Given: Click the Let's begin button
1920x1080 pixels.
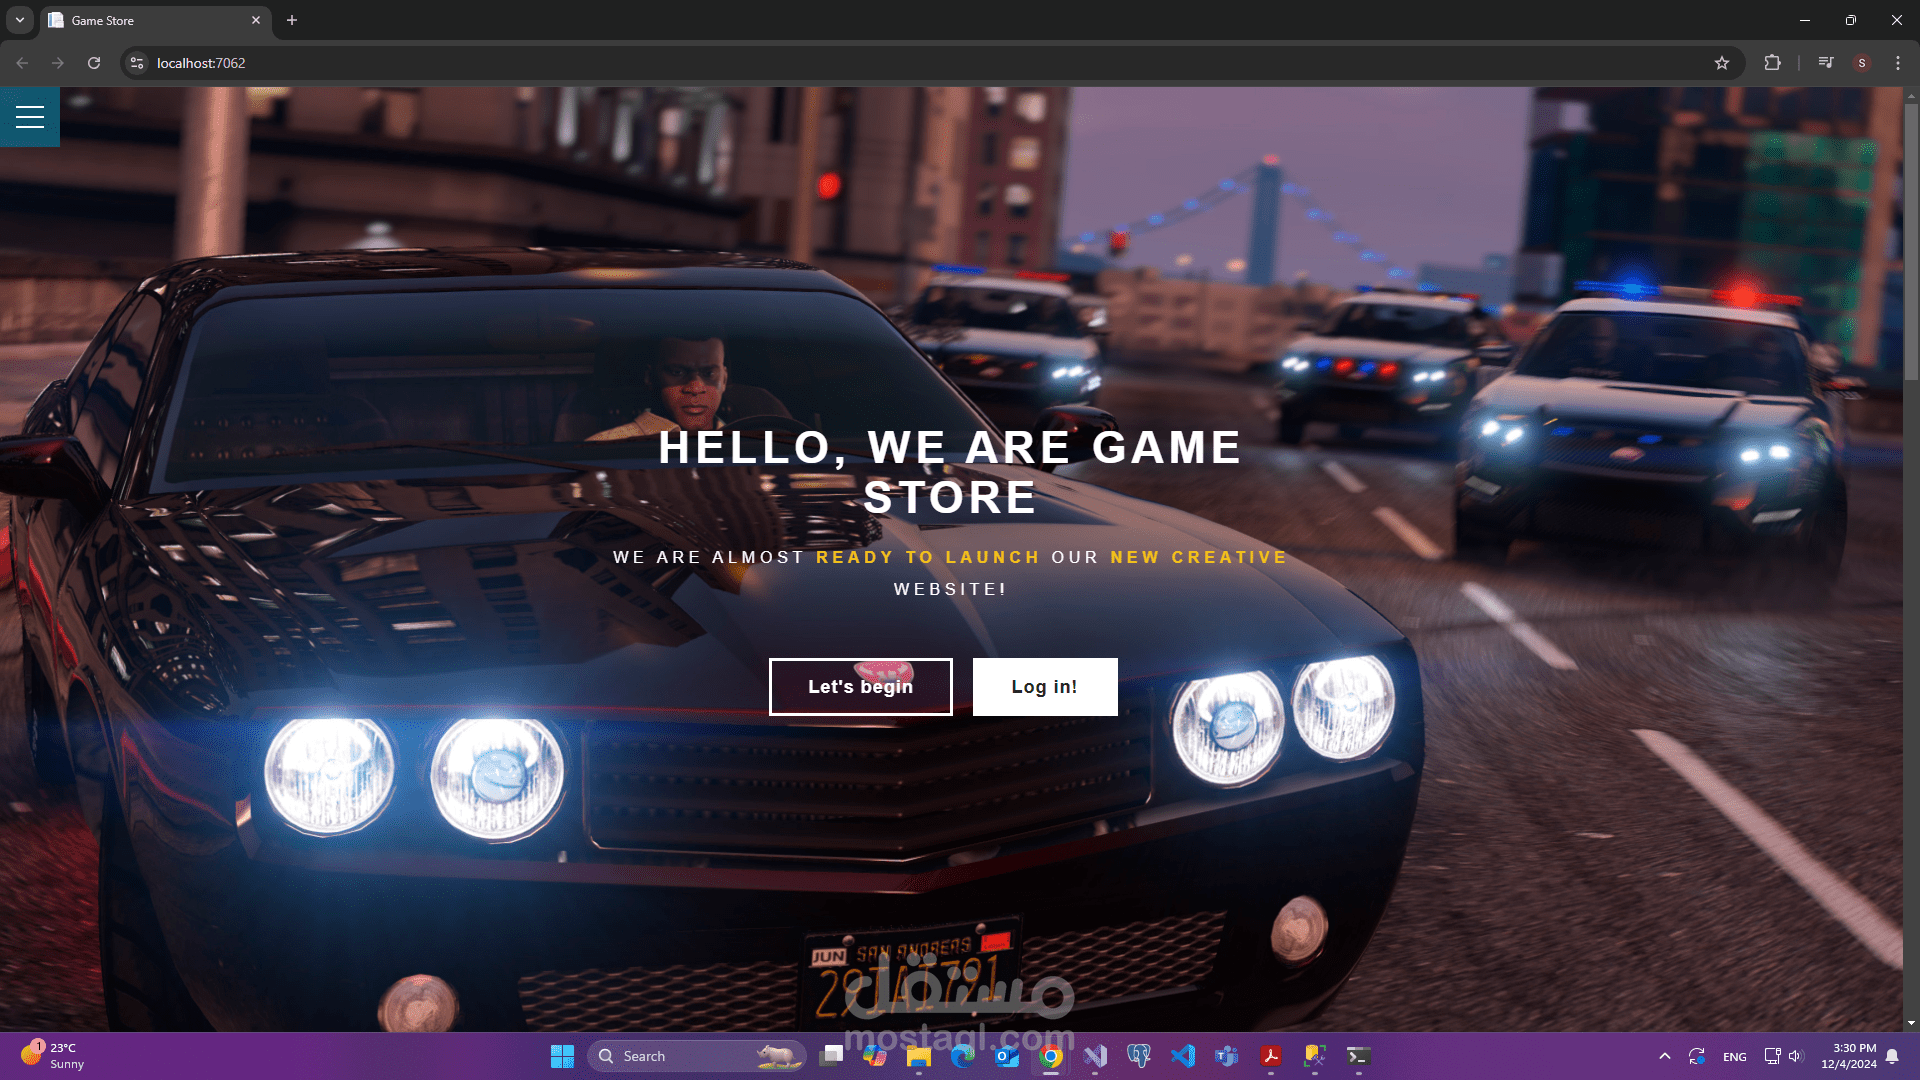Looking at the screenshot, I should pos(860,687).
